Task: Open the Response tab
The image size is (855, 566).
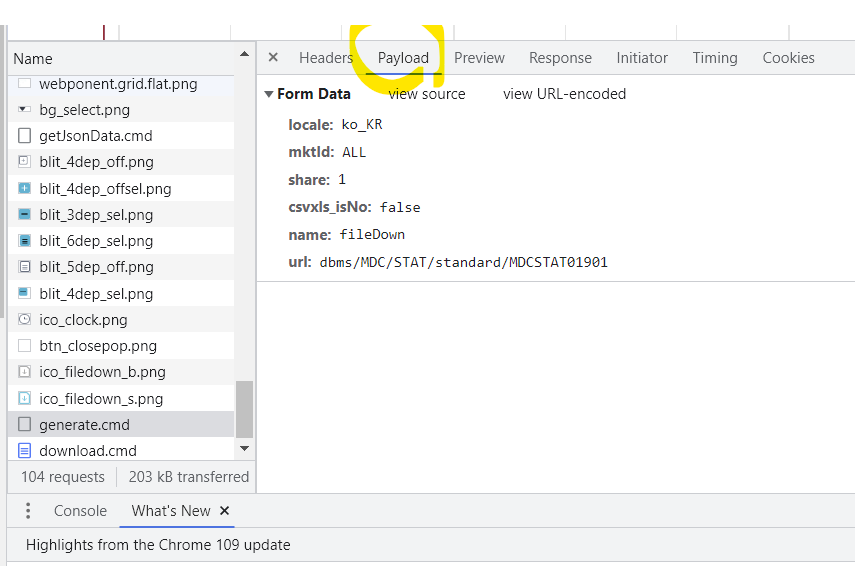Action: click(x=561, y=58)
